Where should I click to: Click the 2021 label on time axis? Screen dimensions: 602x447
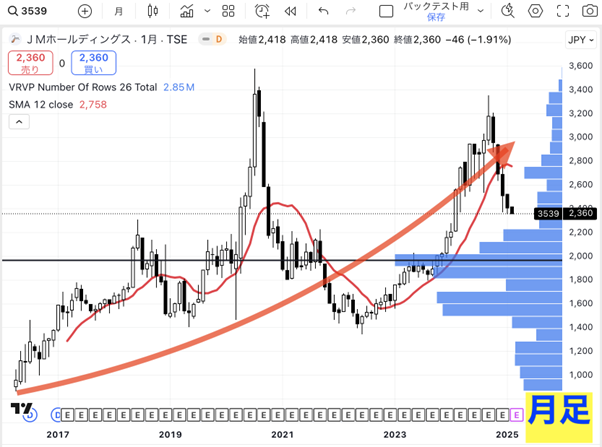[x=283, y=435]
